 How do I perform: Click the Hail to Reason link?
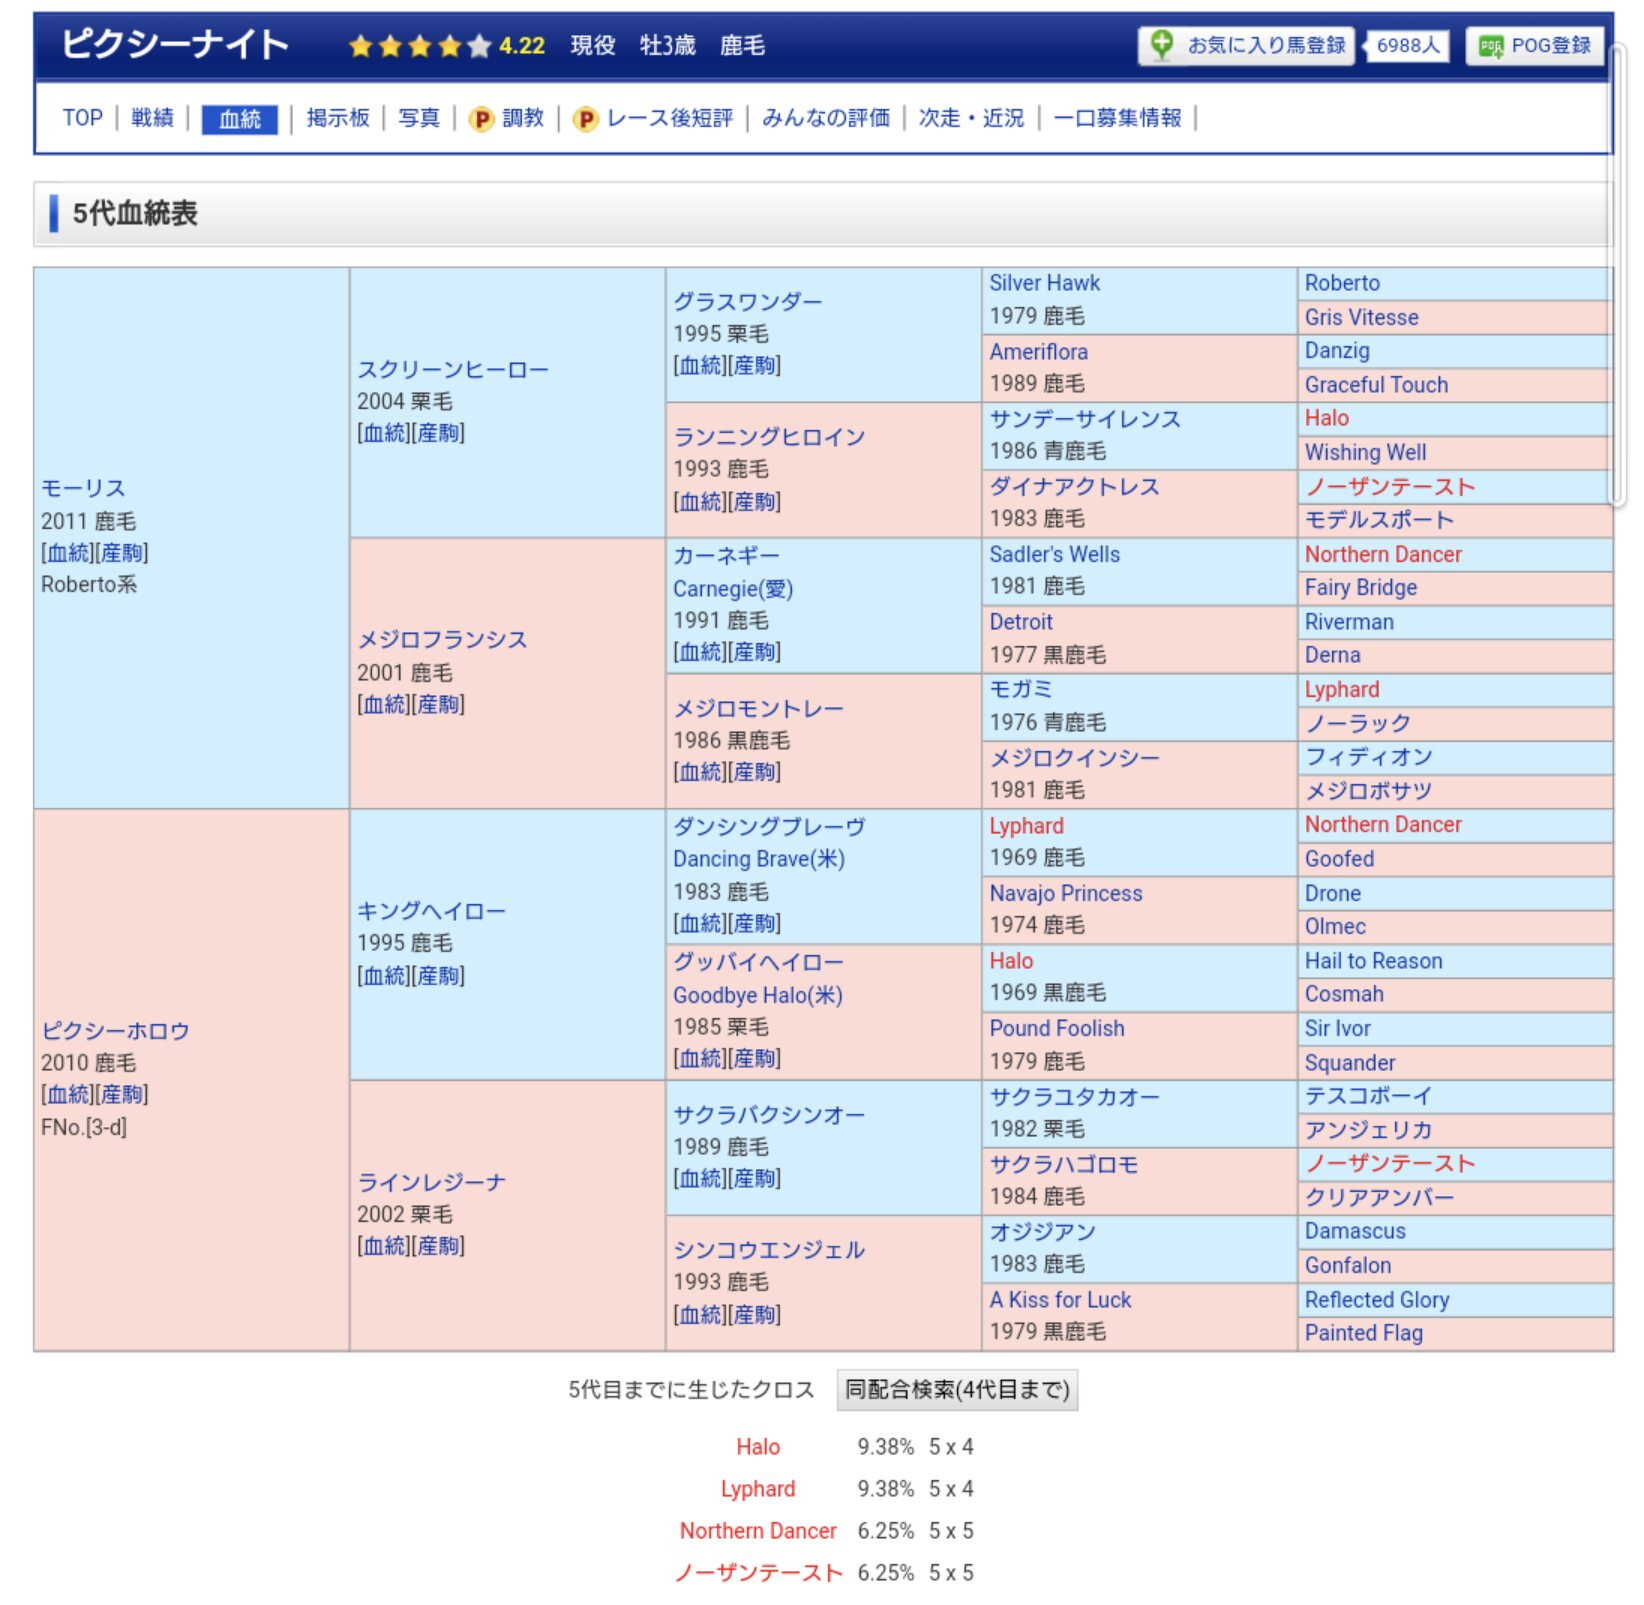[x=1373, y=961]
